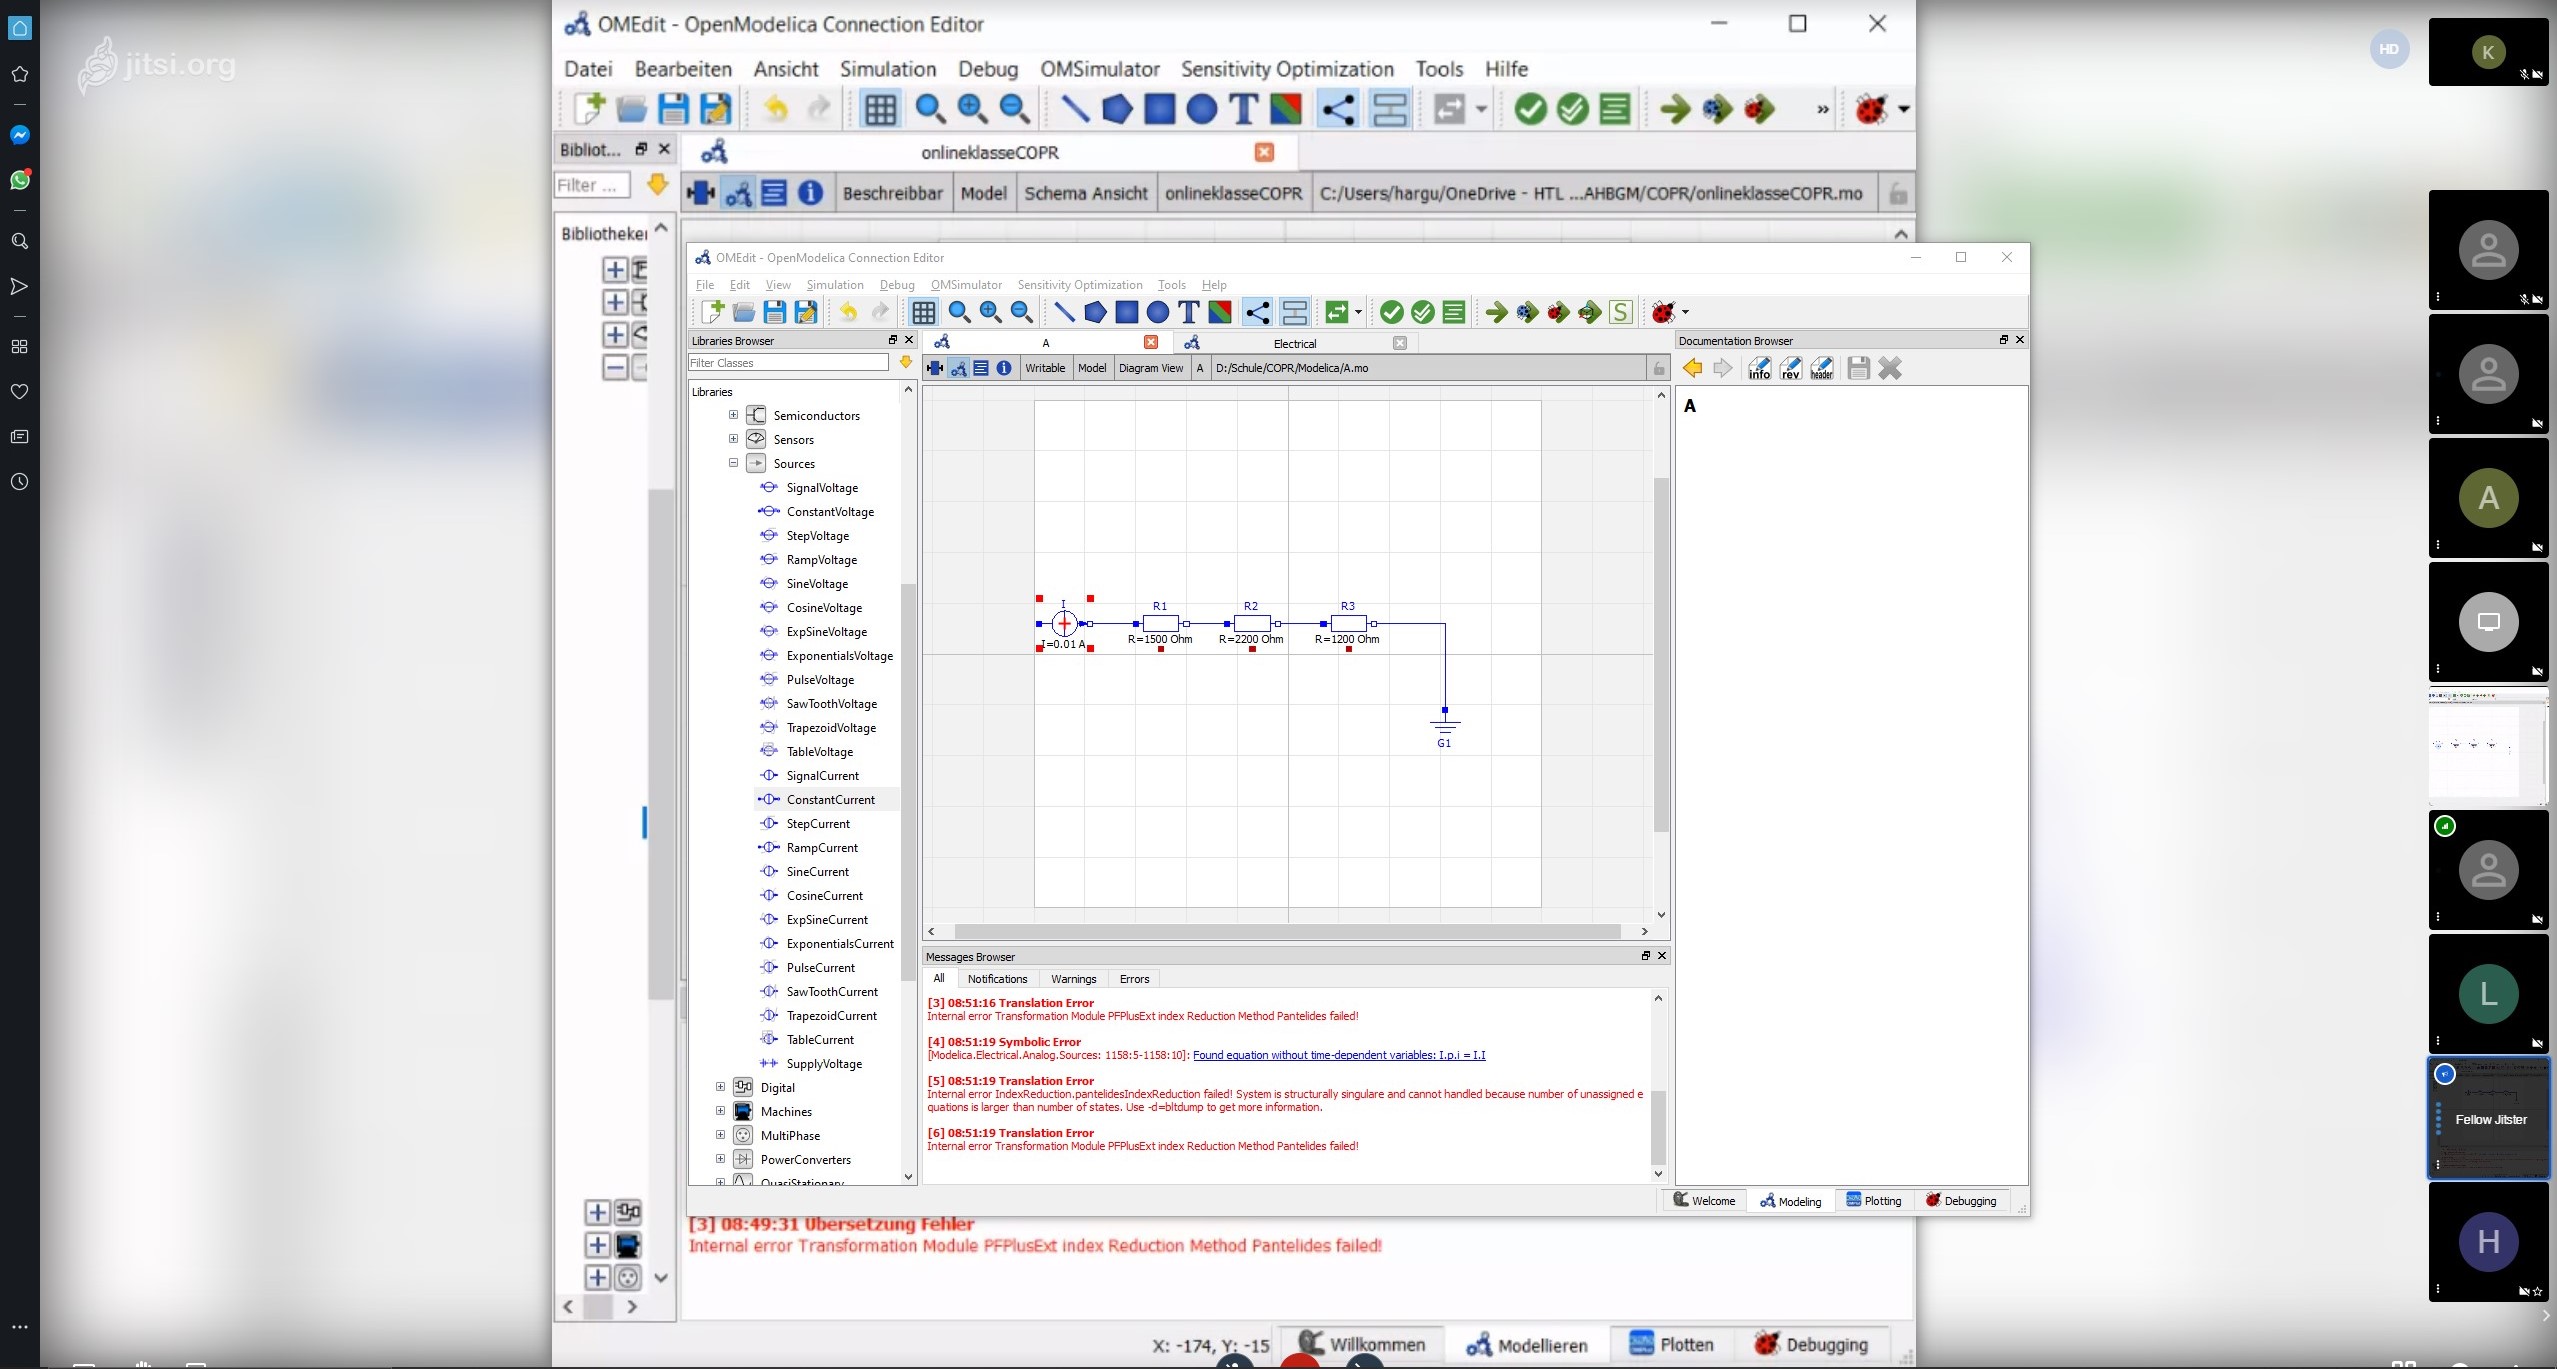Zoom in icon in inner toolbar
This screenshot has height=1369, width=2557.
pyautogui.click(x=990, y=313)
